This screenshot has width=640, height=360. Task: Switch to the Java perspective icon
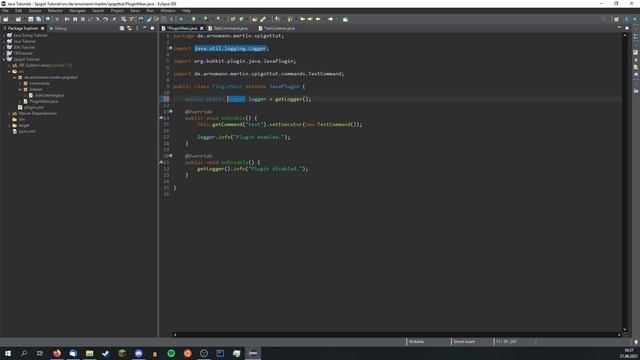(627, 19)
